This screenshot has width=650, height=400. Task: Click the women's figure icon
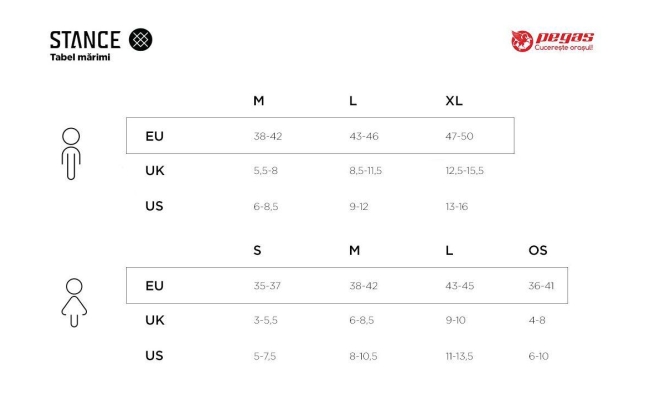[x=74, y=303]
